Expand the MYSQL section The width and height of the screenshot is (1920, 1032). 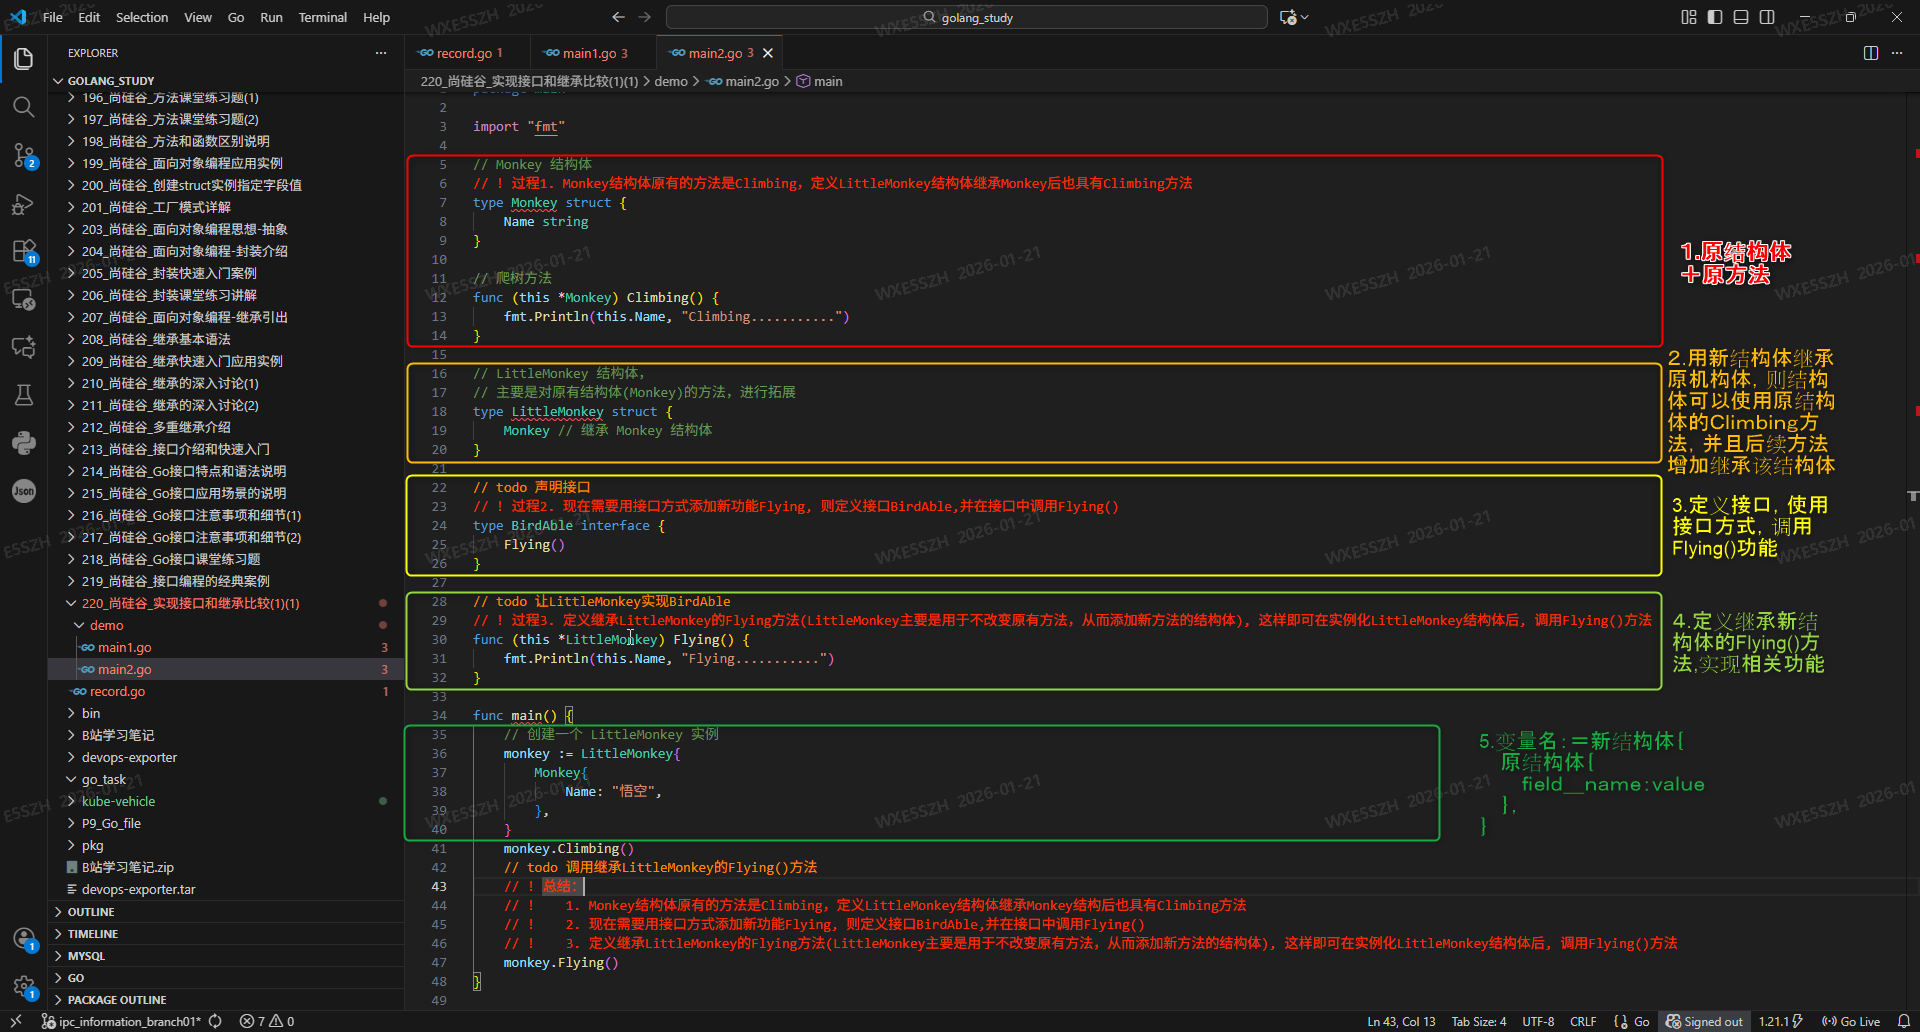[226, 956]
